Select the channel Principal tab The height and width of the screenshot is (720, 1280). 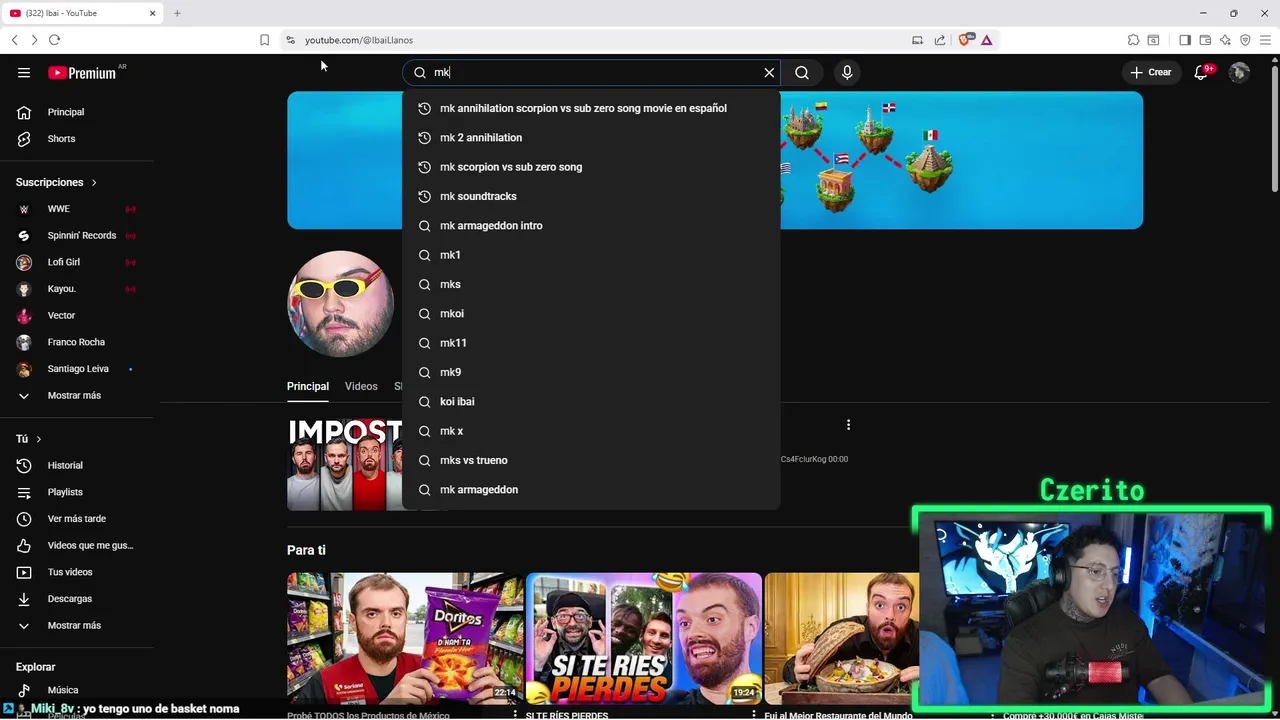(x=308, y=386)
